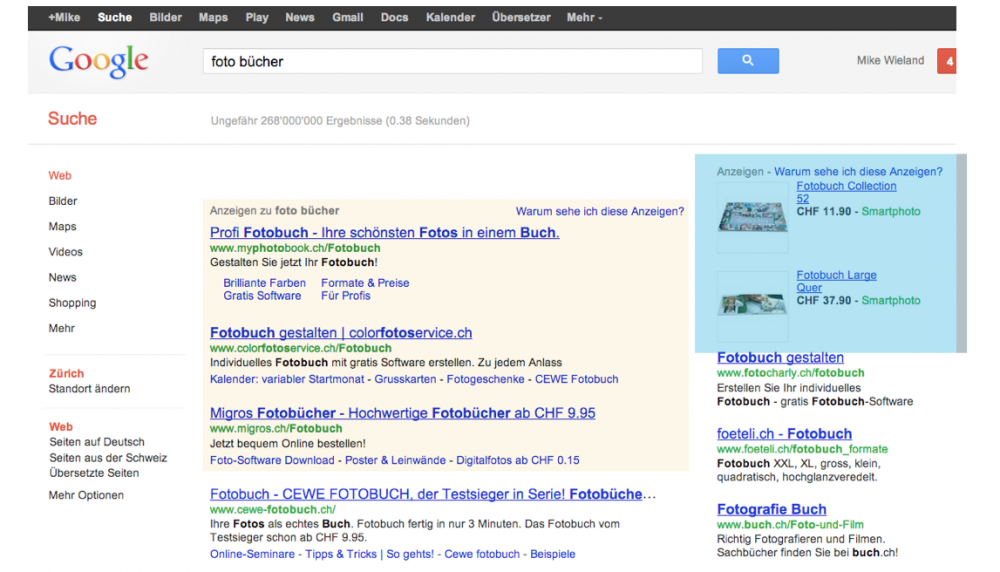
Task: Open Maps from the top bar
Action: point(213,18)
